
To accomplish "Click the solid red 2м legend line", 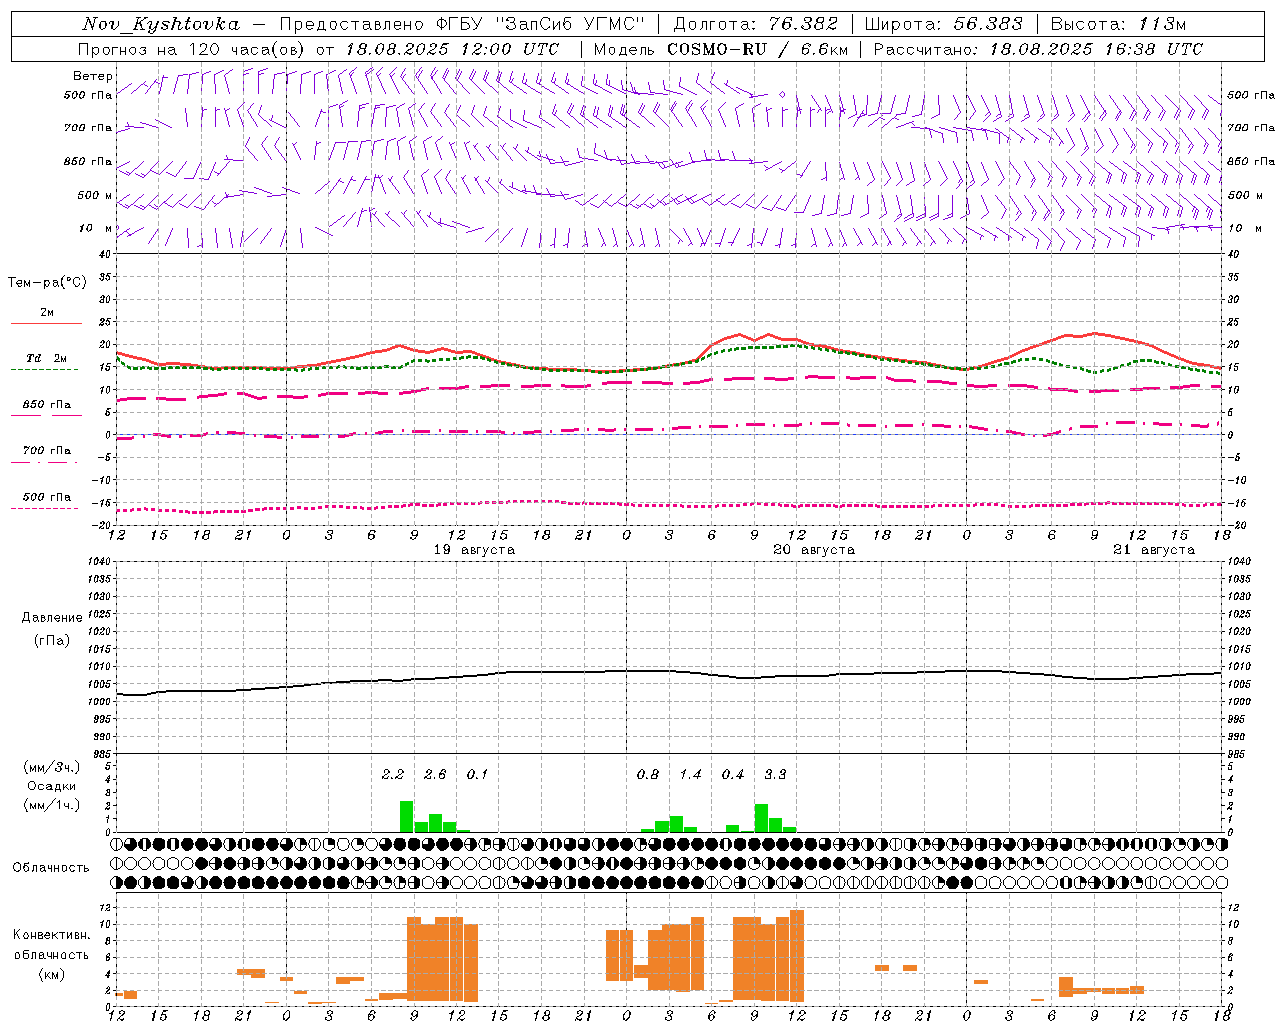I will 46,323.
